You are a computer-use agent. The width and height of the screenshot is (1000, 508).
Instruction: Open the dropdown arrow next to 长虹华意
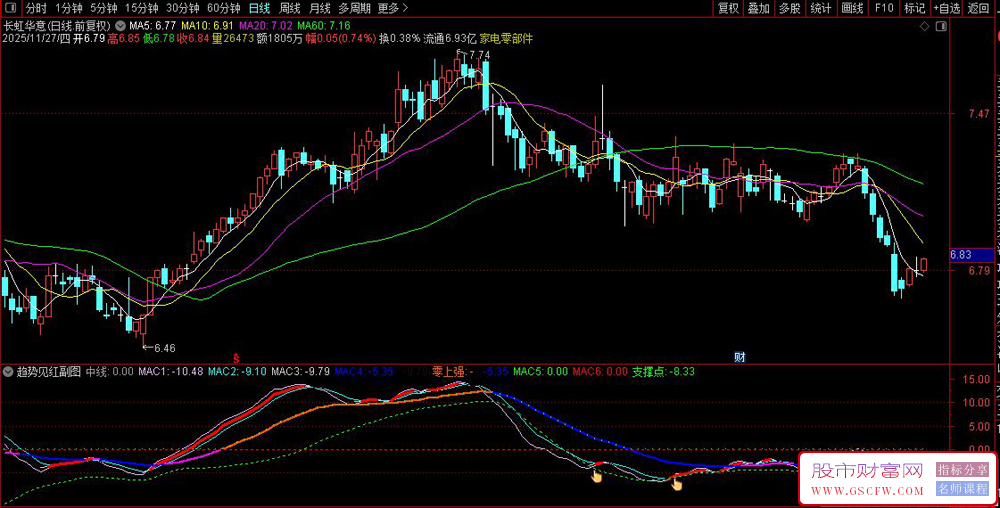click(x=121, y=24)
